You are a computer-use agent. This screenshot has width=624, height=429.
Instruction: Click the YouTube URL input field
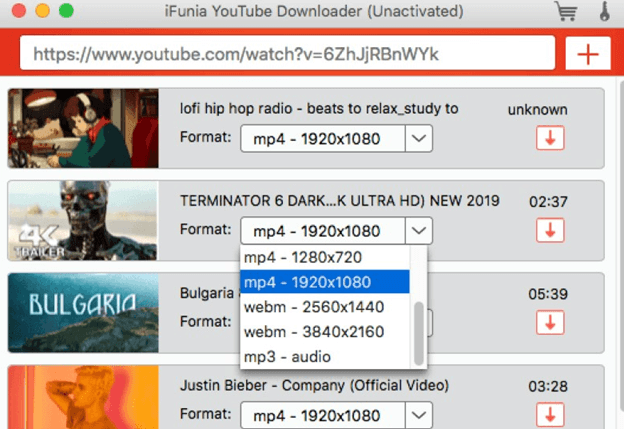click(287, 53)
